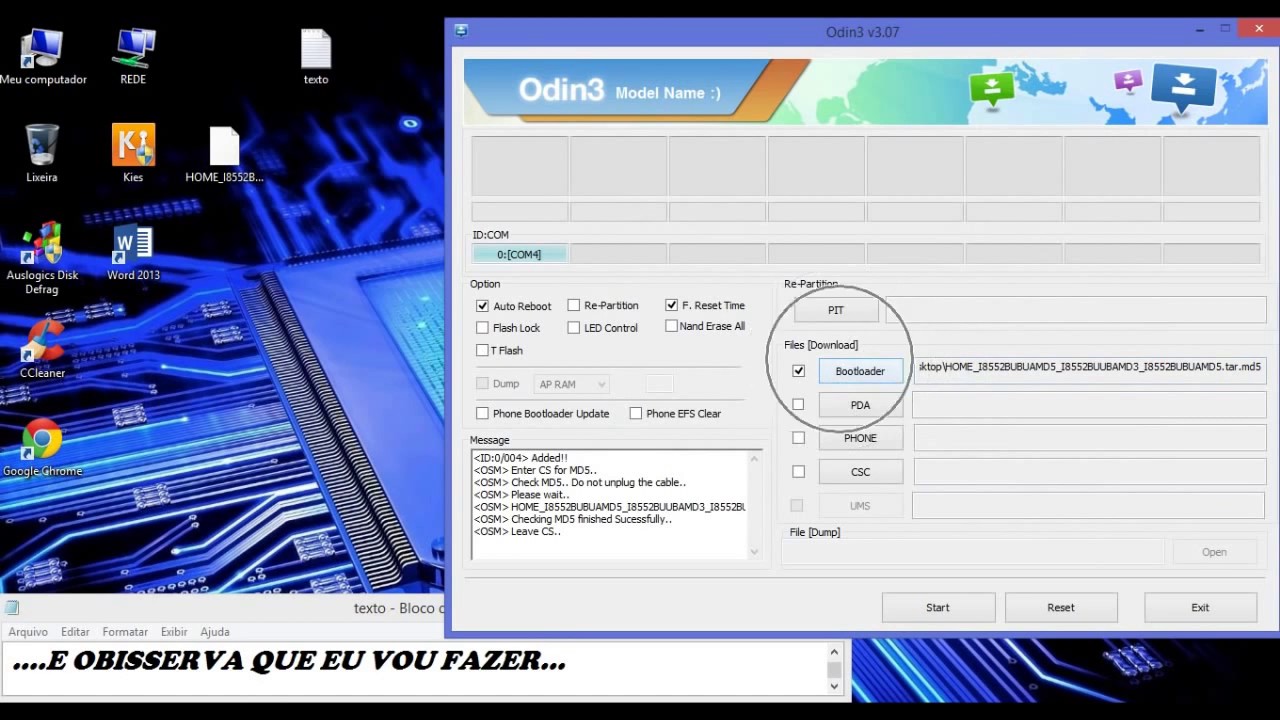Click the '<ID:0/004> Added!!' log line
The width and height of the screenshot is (1280, 720).
click(x=520, y=458)
